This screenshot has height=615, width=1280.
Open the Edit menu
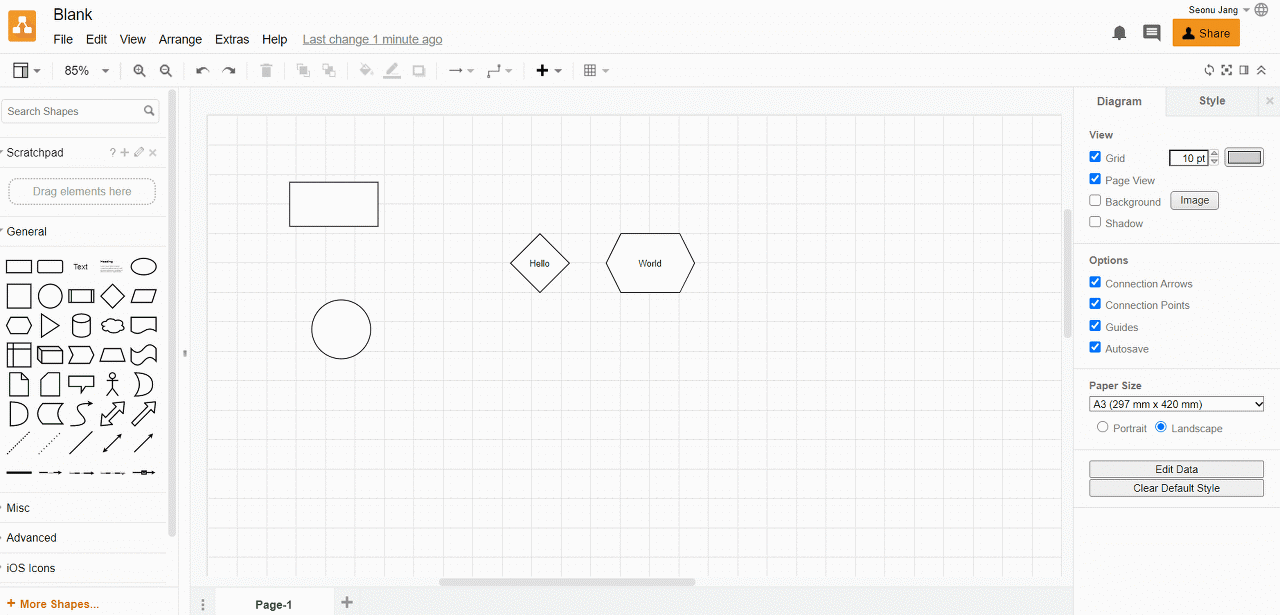pos(96,40)
